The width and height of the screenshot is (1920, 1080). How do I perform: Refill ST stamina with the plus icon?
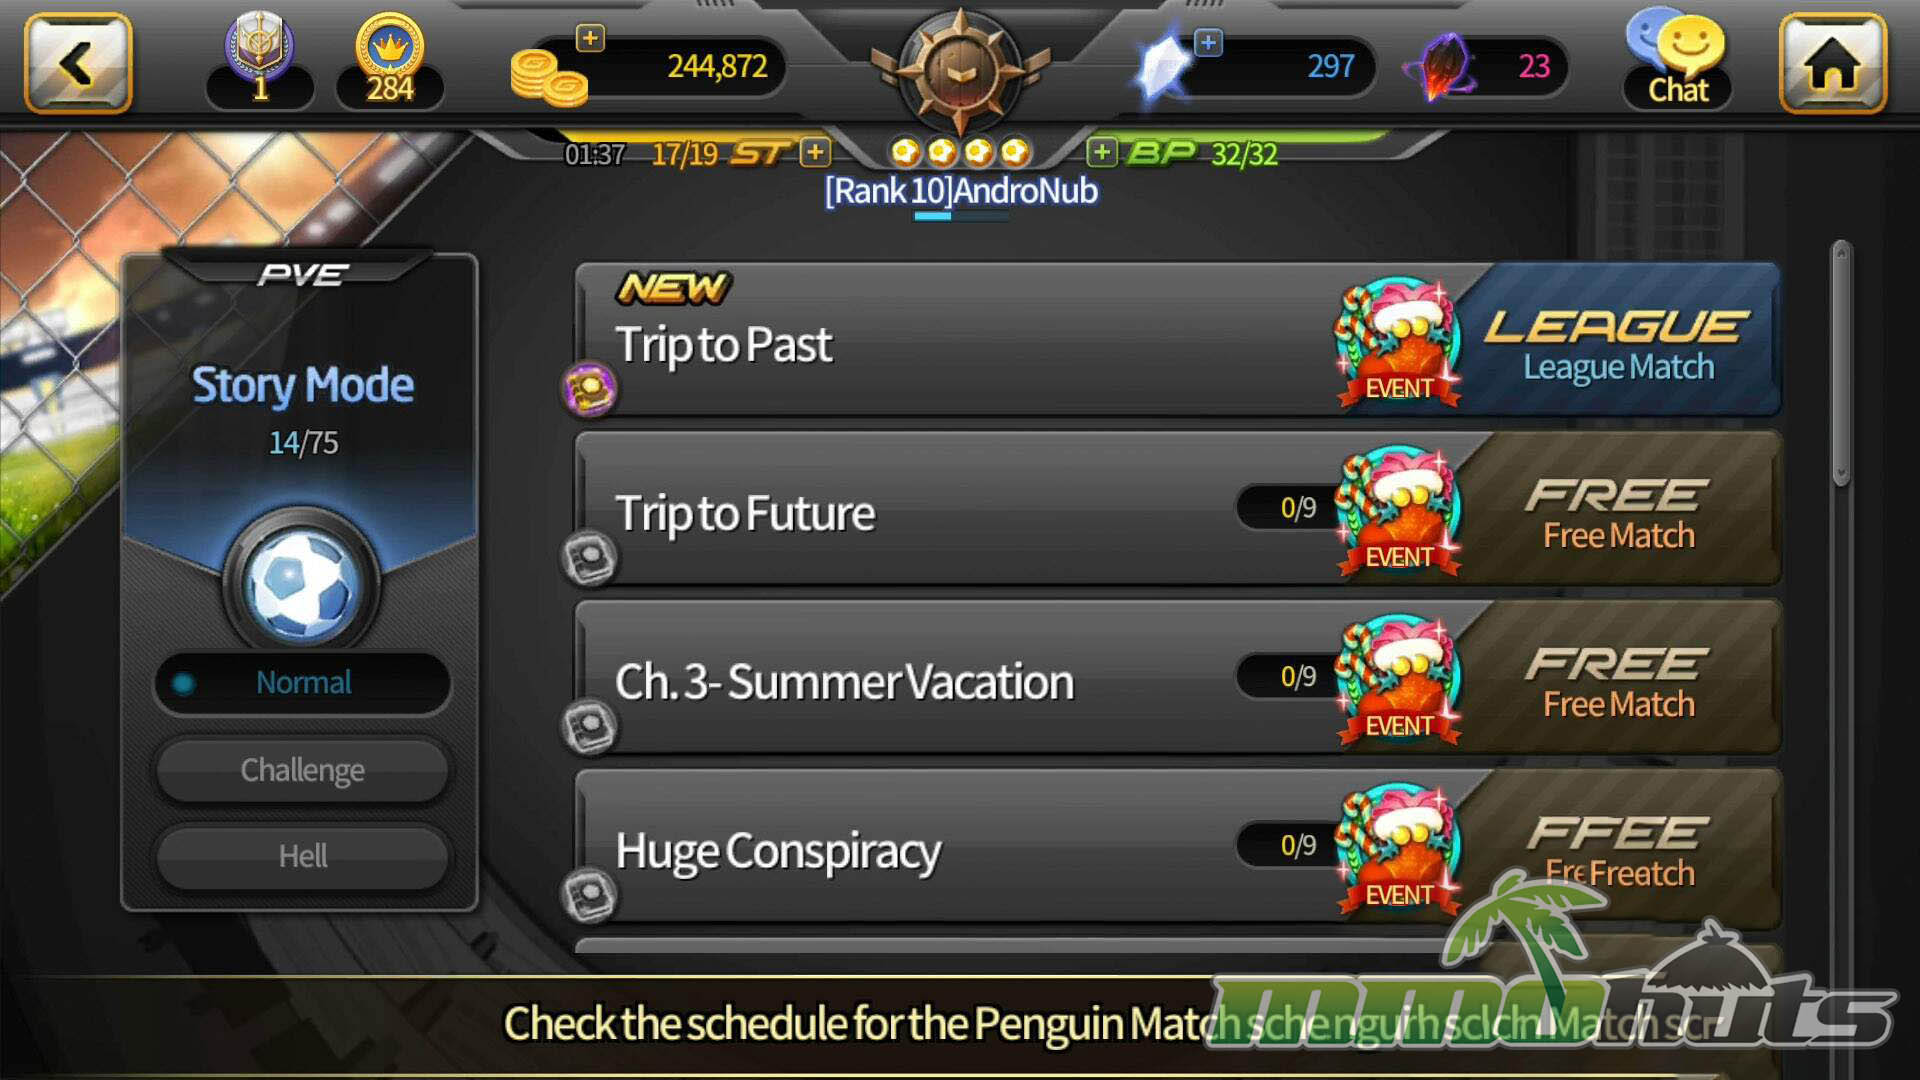click(x=816, y=153)
